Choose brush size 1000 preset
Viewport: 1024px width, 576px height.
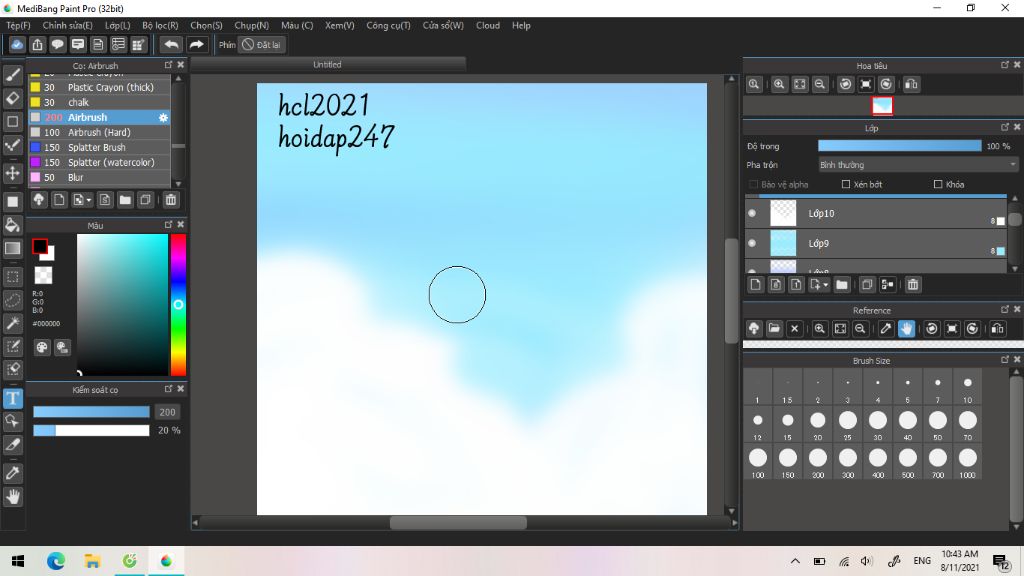click(967, 462)
